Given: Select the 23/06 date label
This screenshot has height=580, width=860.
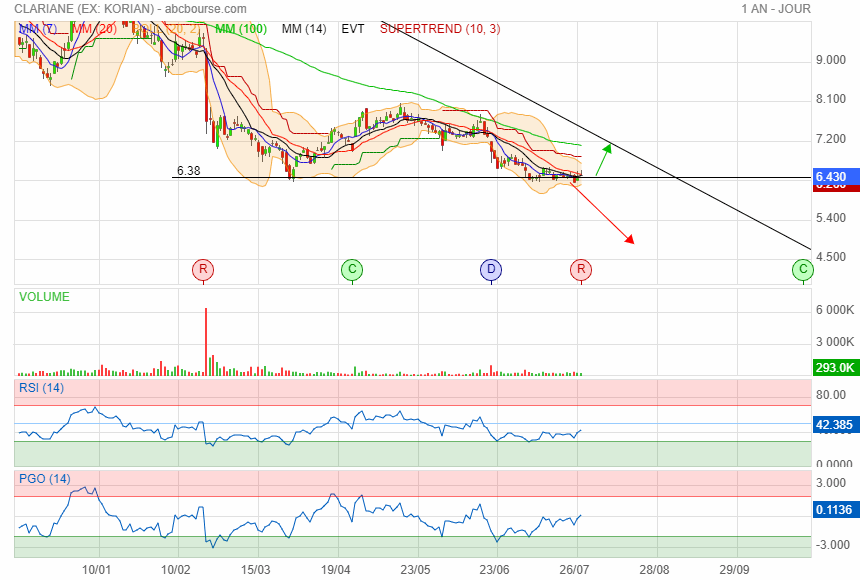Looking at the screenshot, I should click(x=495, y=570).
